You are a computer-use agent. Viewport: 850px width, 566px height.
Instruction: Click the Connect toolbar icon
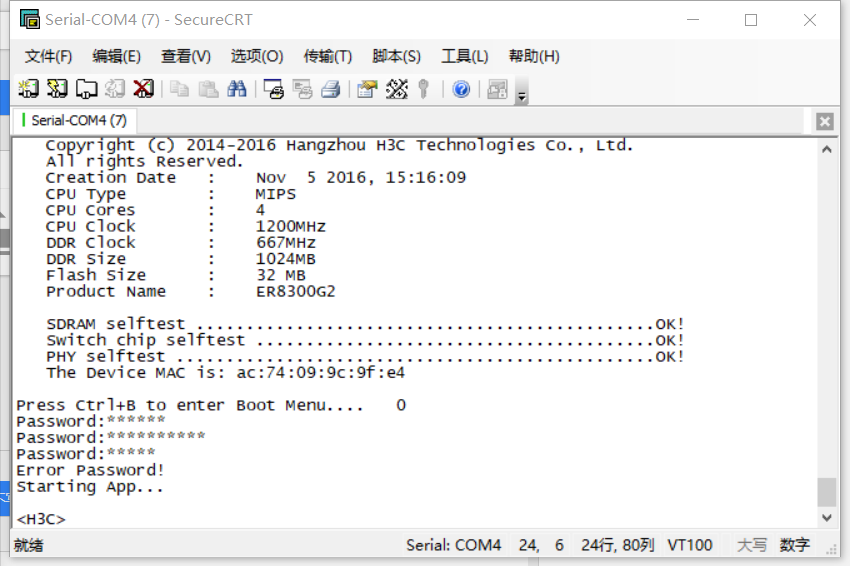tap(28, 88)
